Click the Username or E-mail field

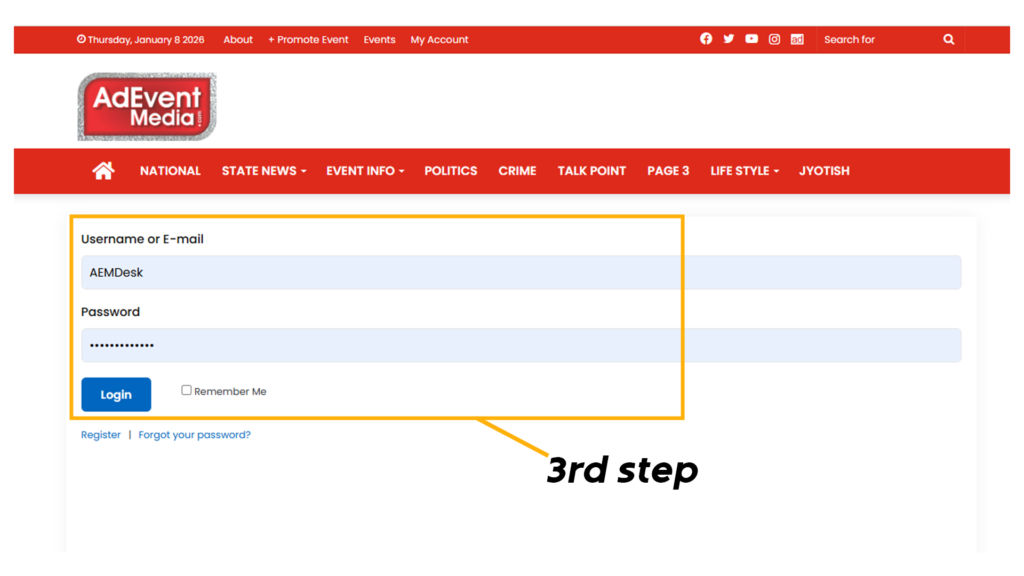[x=520, y=273]
